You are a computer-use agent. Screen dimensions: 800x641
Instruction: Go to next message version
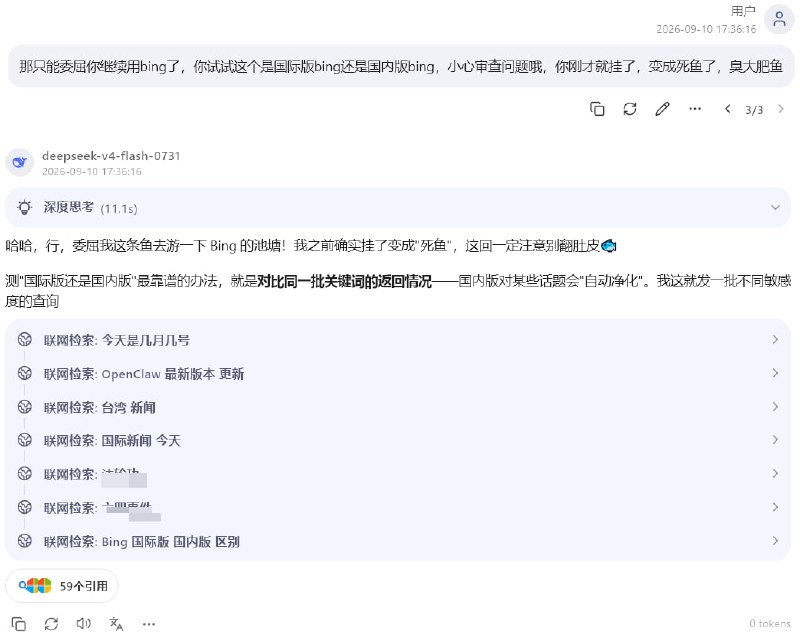[x=781, y=109]
